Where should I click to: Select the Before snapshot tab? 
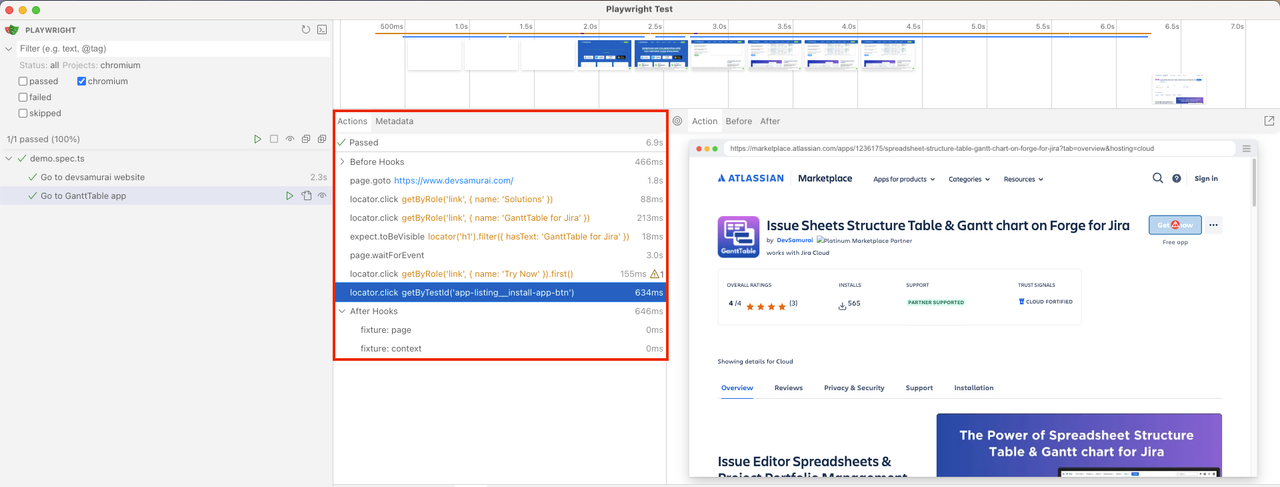click(739, 121)
